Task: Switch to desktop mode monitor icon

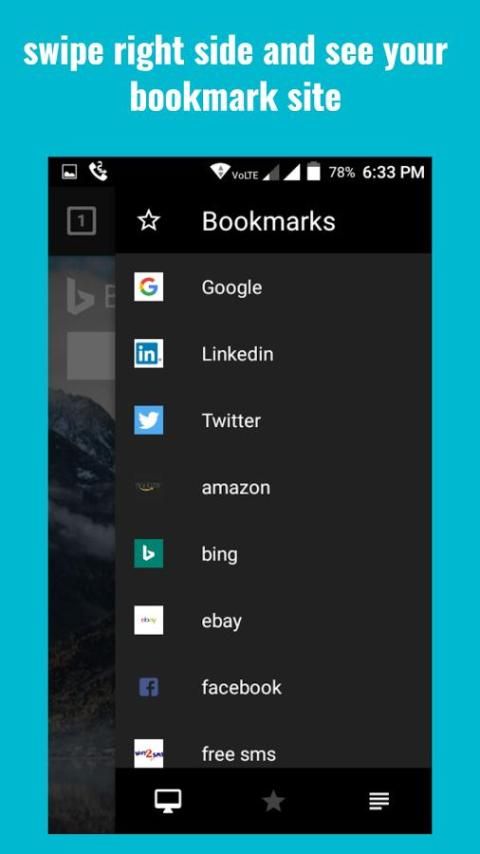Action: 168,801
